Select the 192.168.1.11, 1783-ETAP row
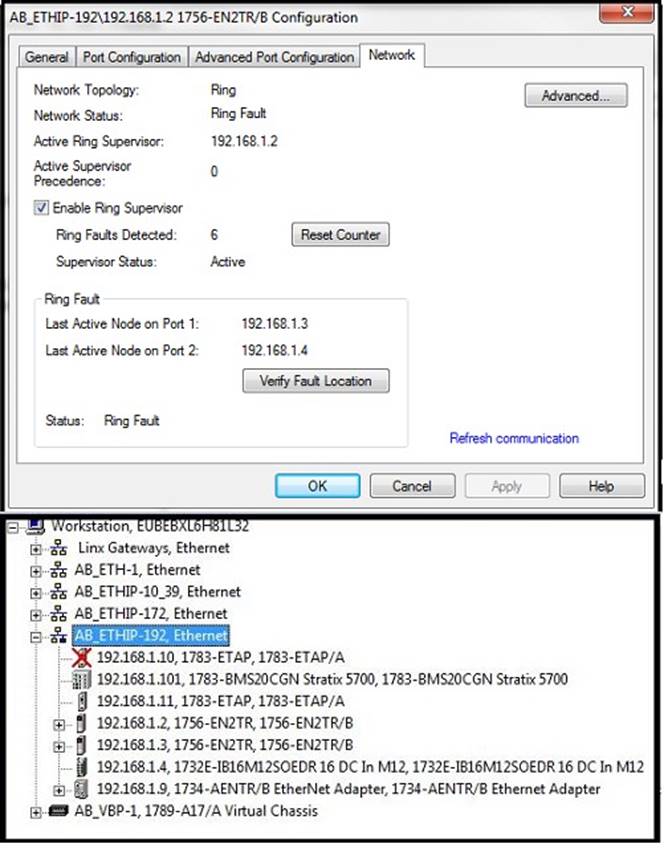 pyautogui.click(x=221, y=701)
